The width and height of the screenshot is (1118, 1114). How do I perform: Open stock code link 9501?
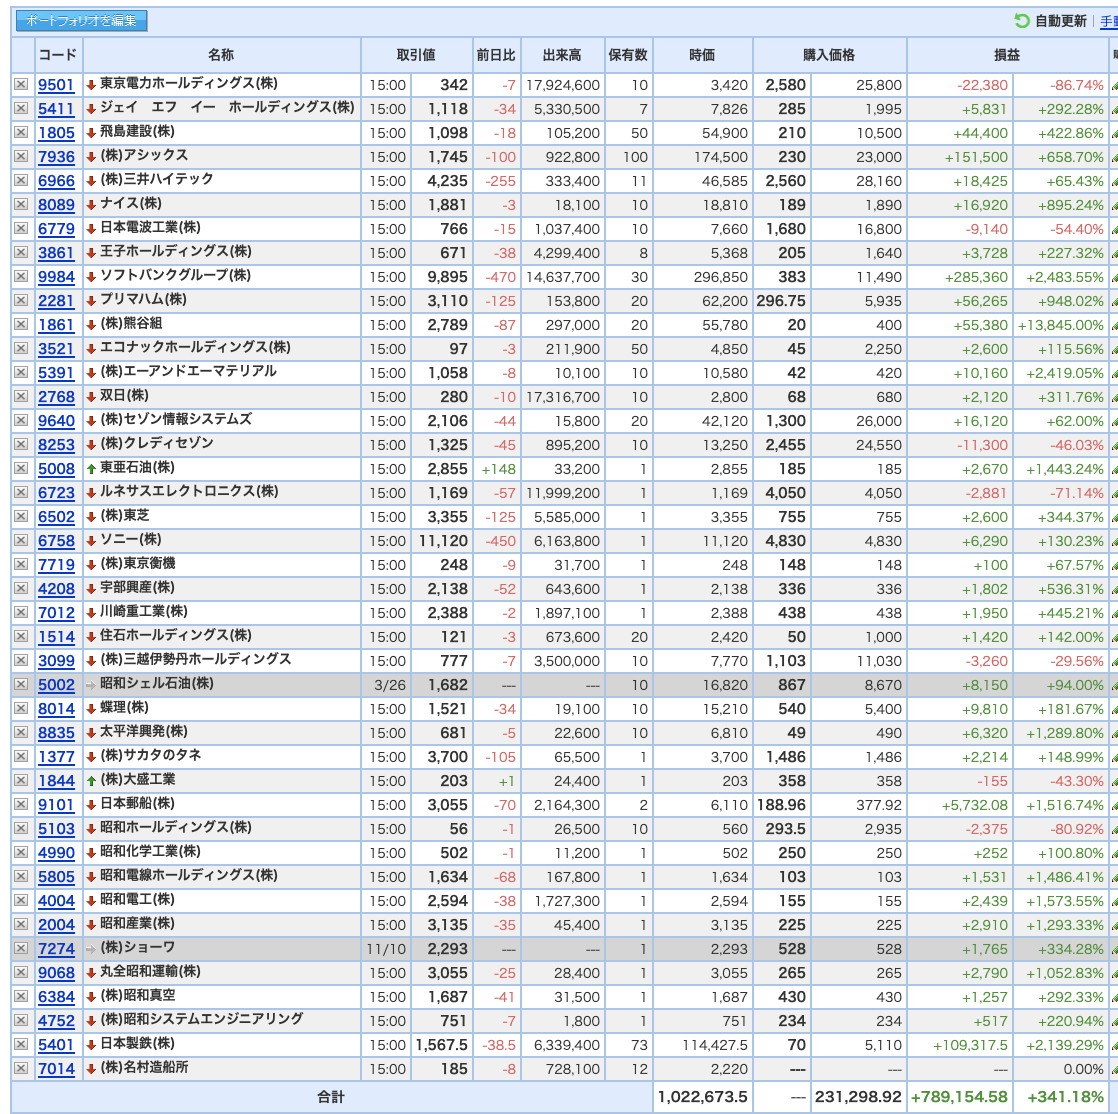(56, 85)
